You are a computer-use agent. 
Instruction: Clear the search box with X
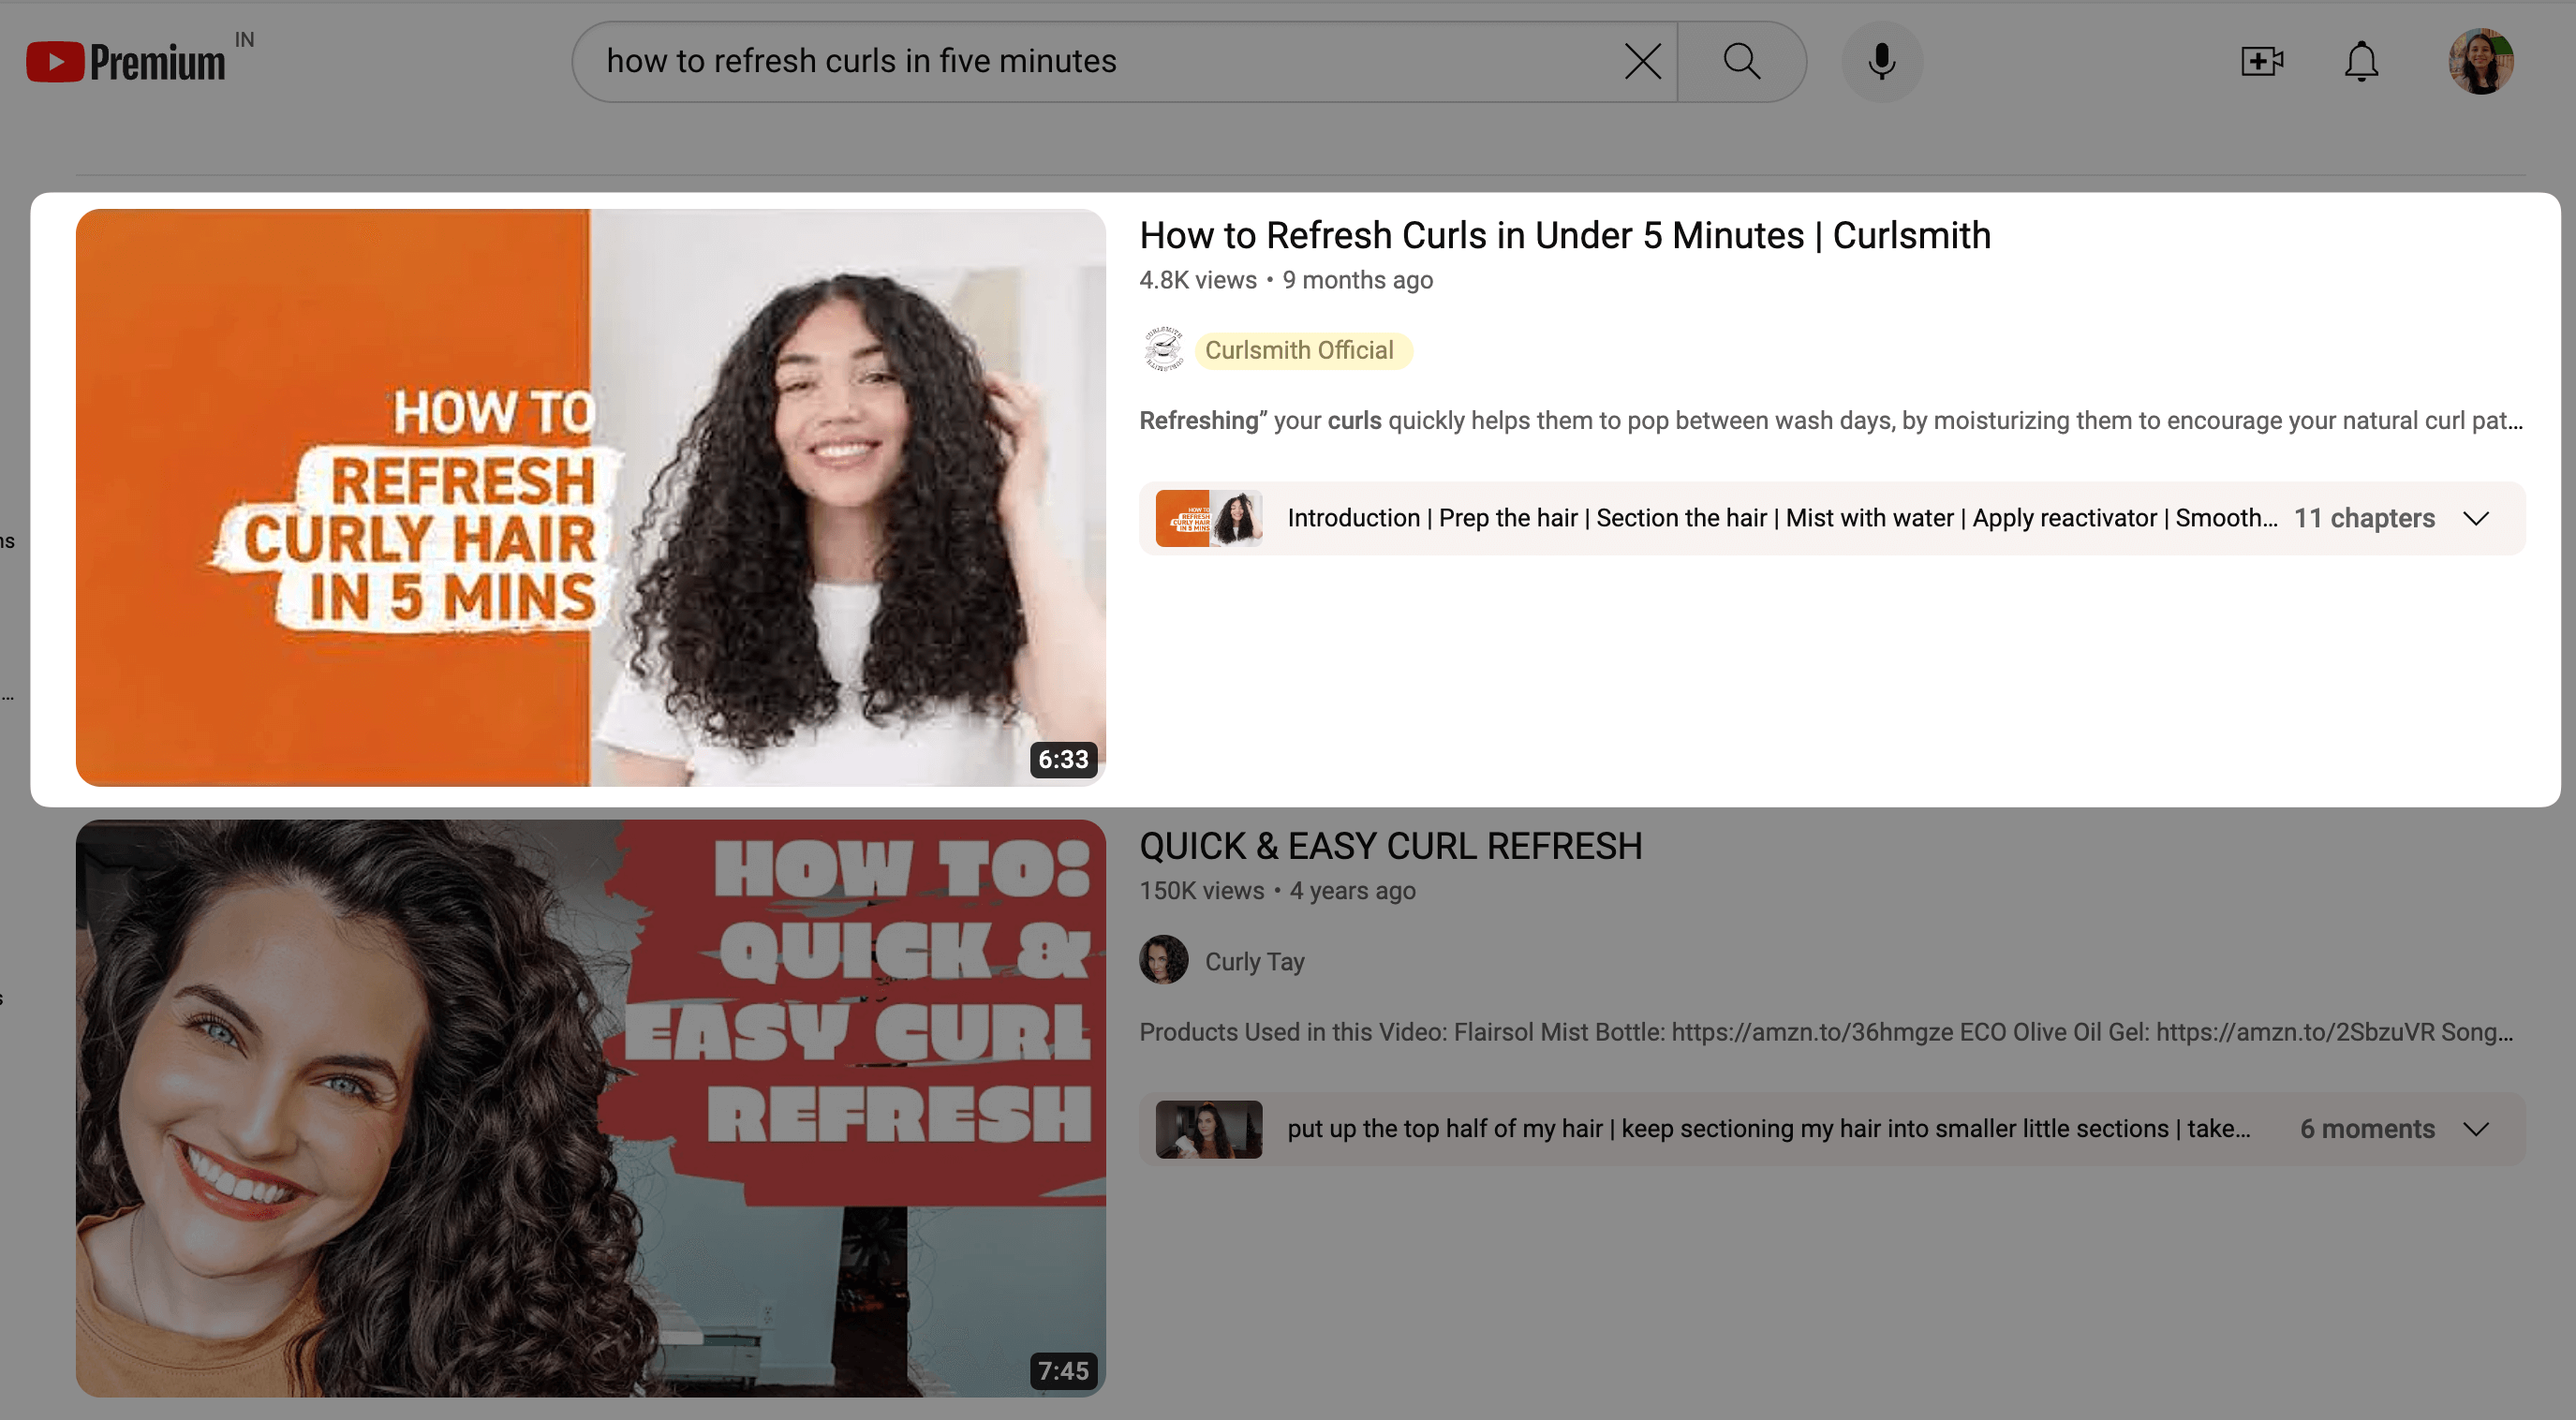(x=1642, y=62)
